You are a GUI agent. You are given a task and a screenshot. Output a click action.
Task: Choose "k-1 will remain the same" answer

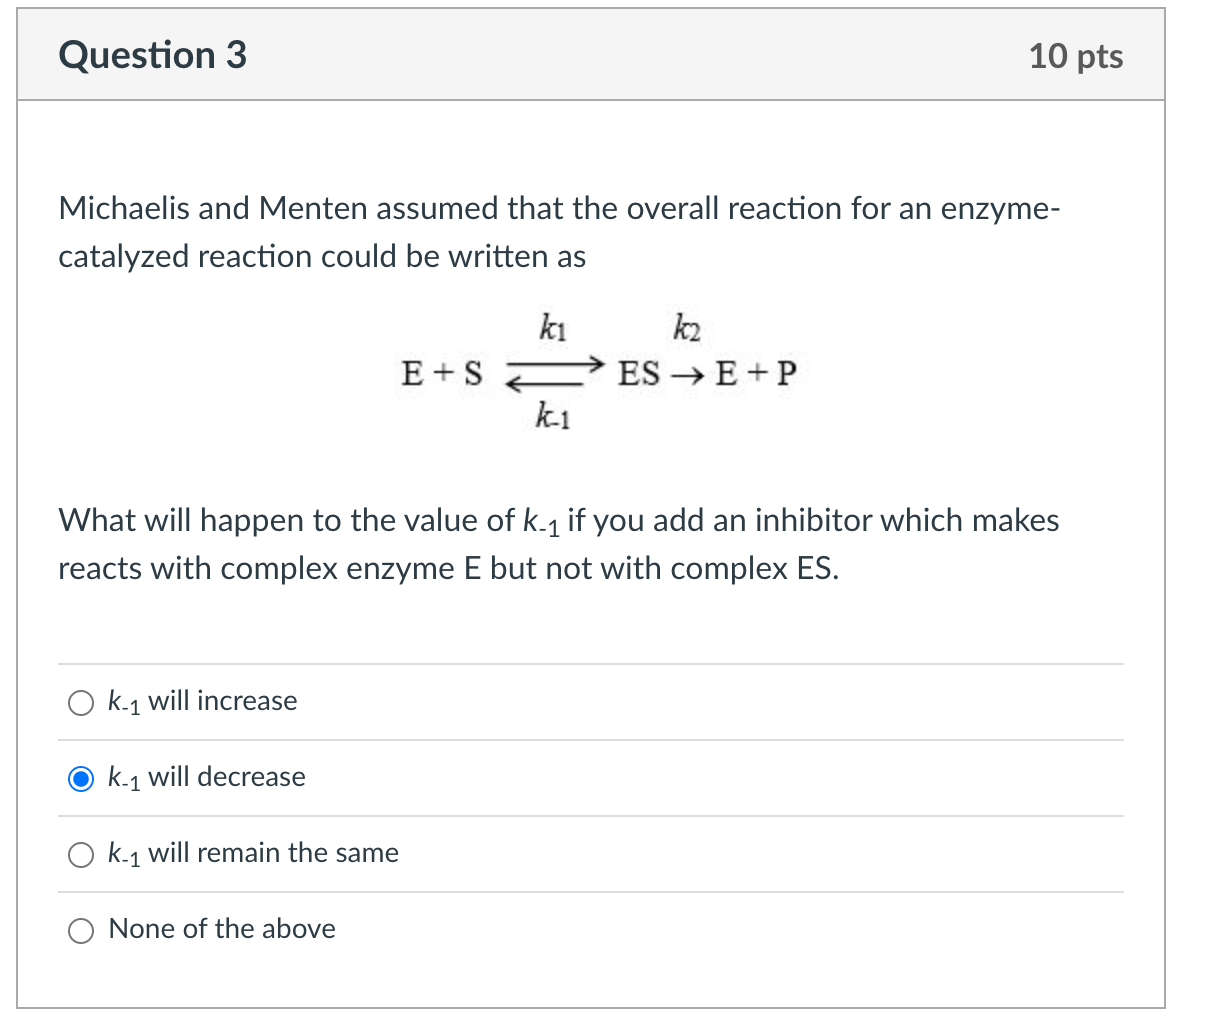click(81, 854)
